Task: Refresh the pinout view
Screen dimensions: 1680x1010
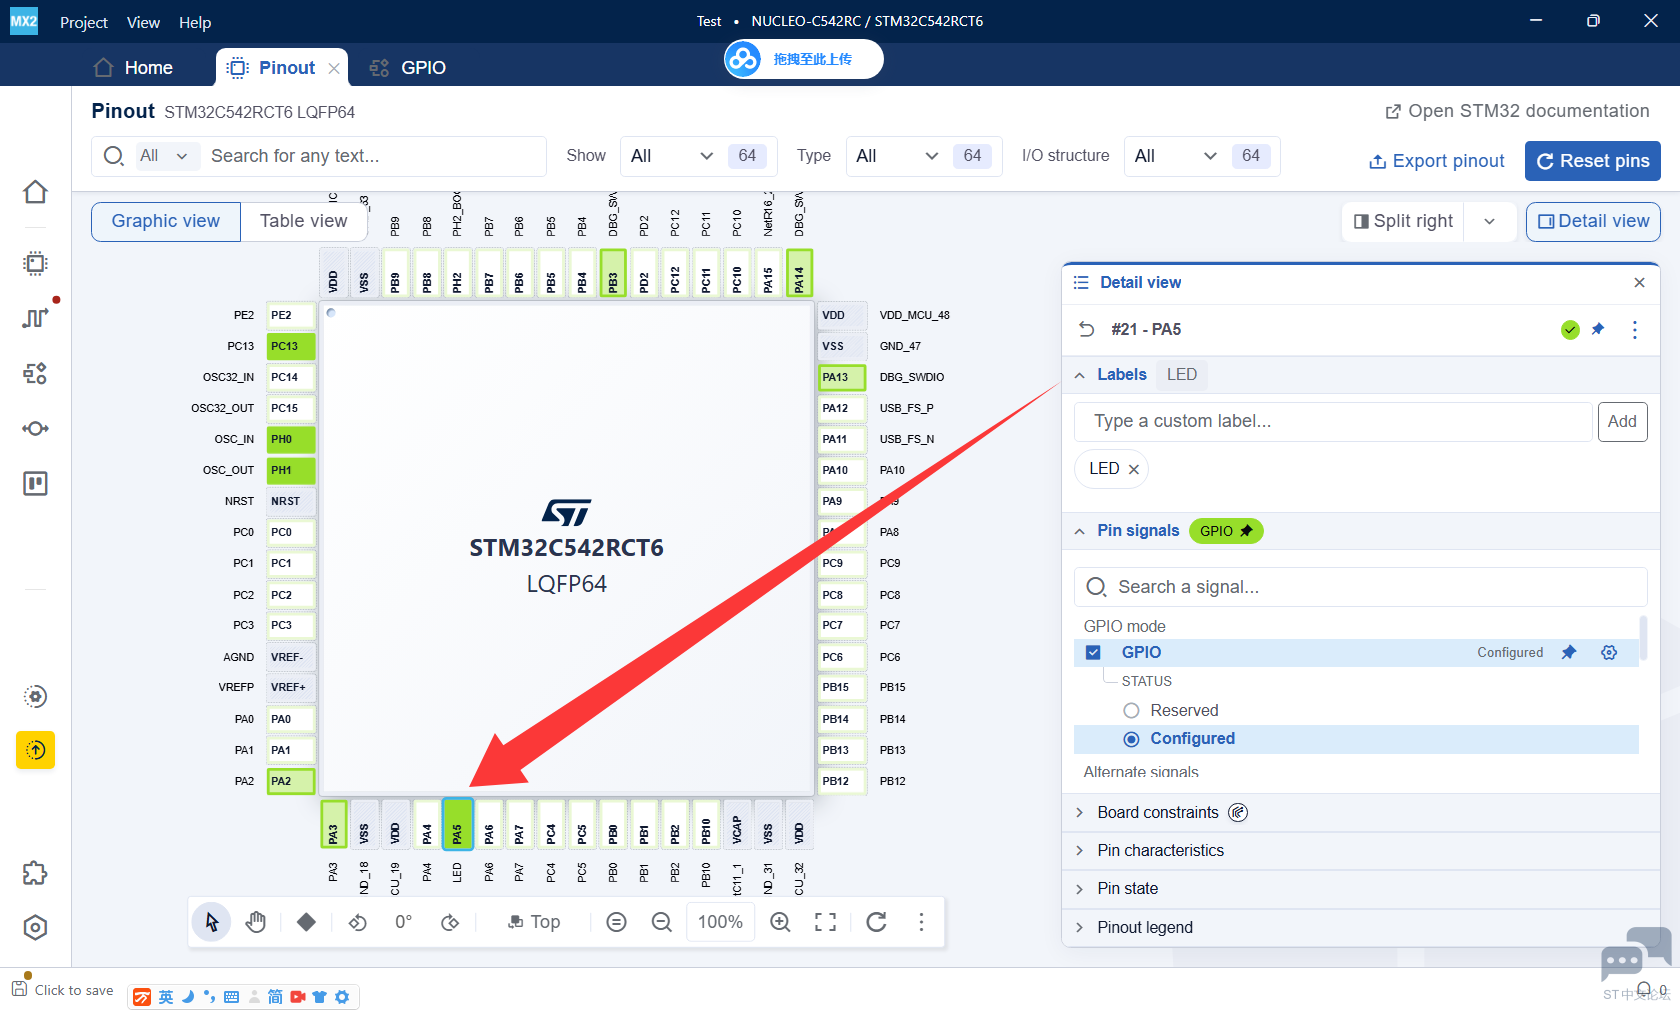Action: 876,922
